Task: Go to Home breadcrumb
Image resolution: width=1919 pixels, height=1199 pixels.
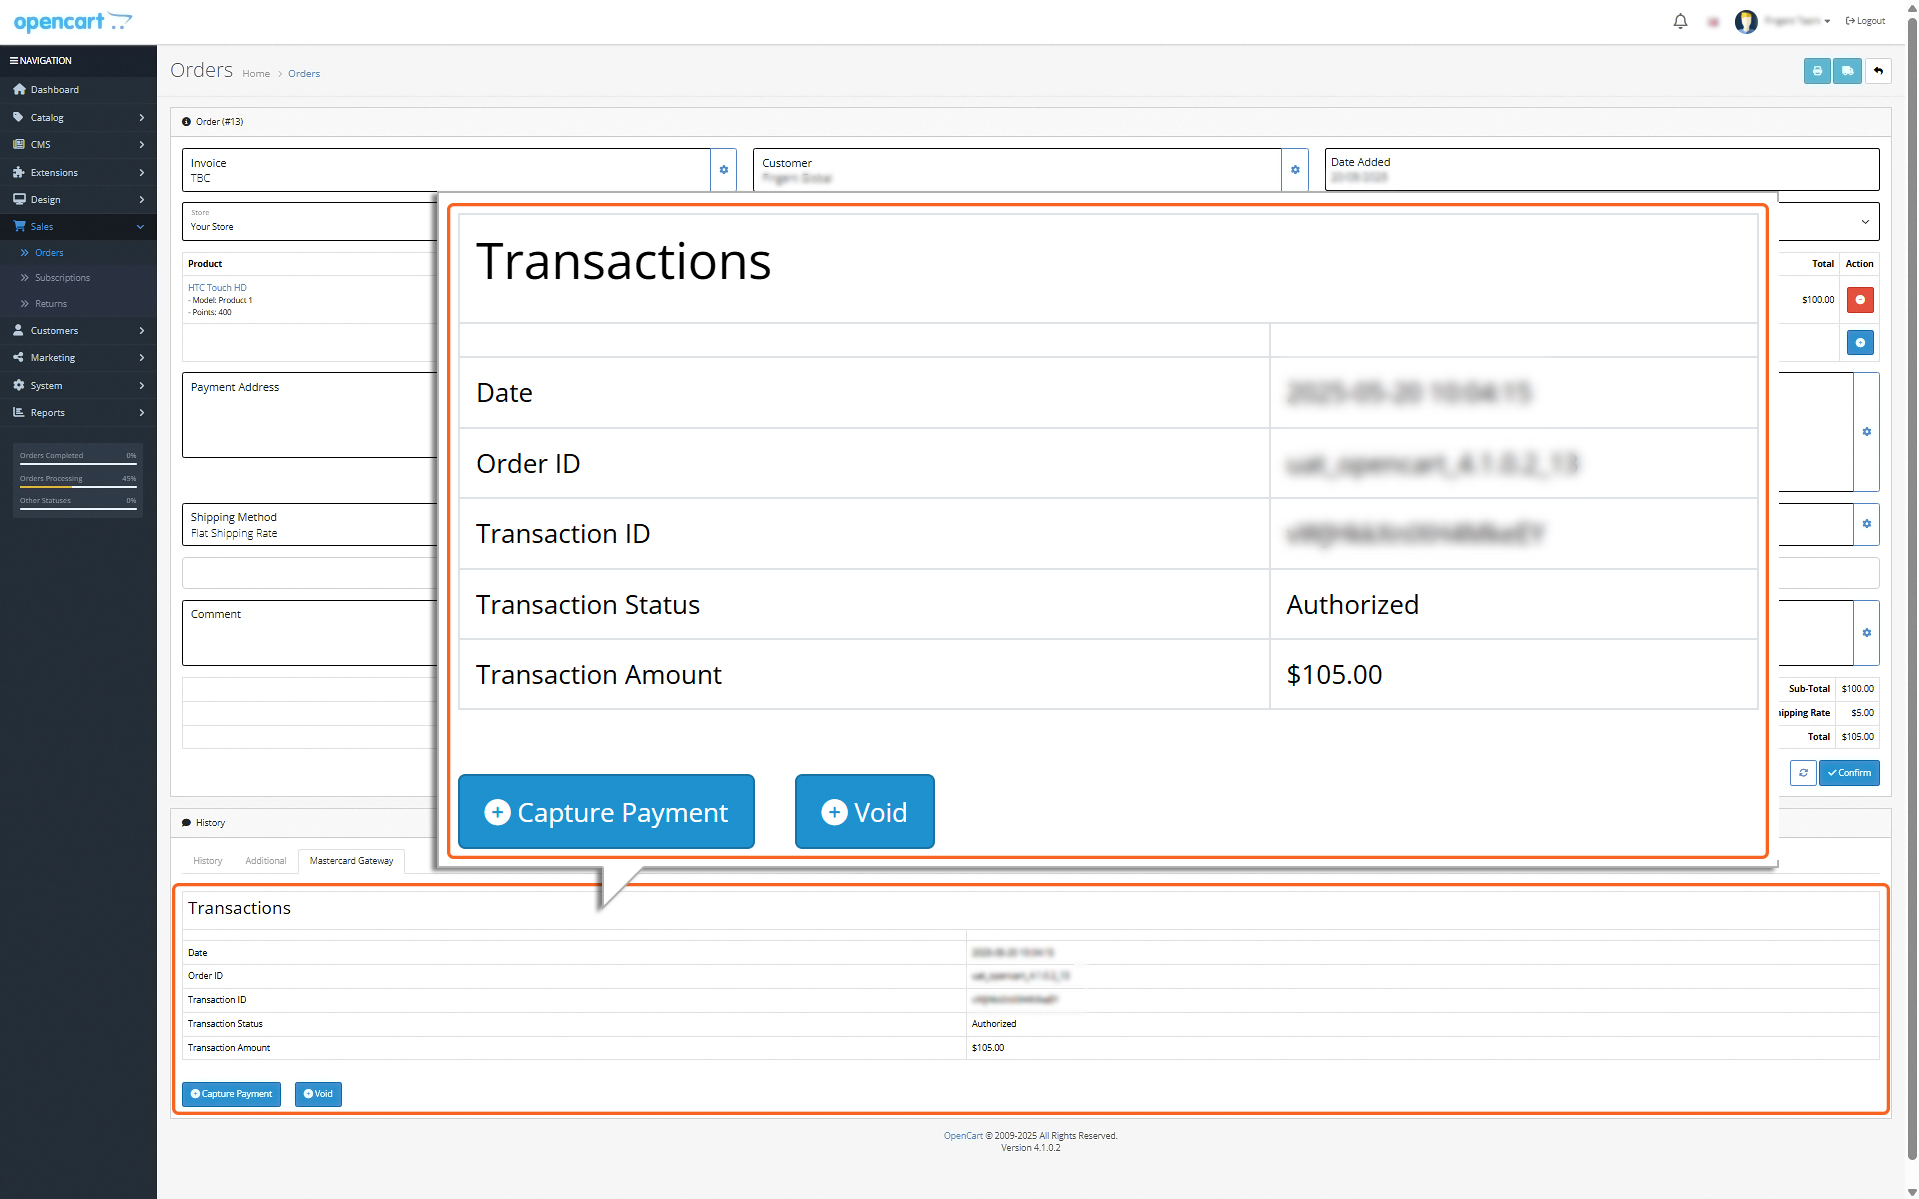Action: [256, 74]
